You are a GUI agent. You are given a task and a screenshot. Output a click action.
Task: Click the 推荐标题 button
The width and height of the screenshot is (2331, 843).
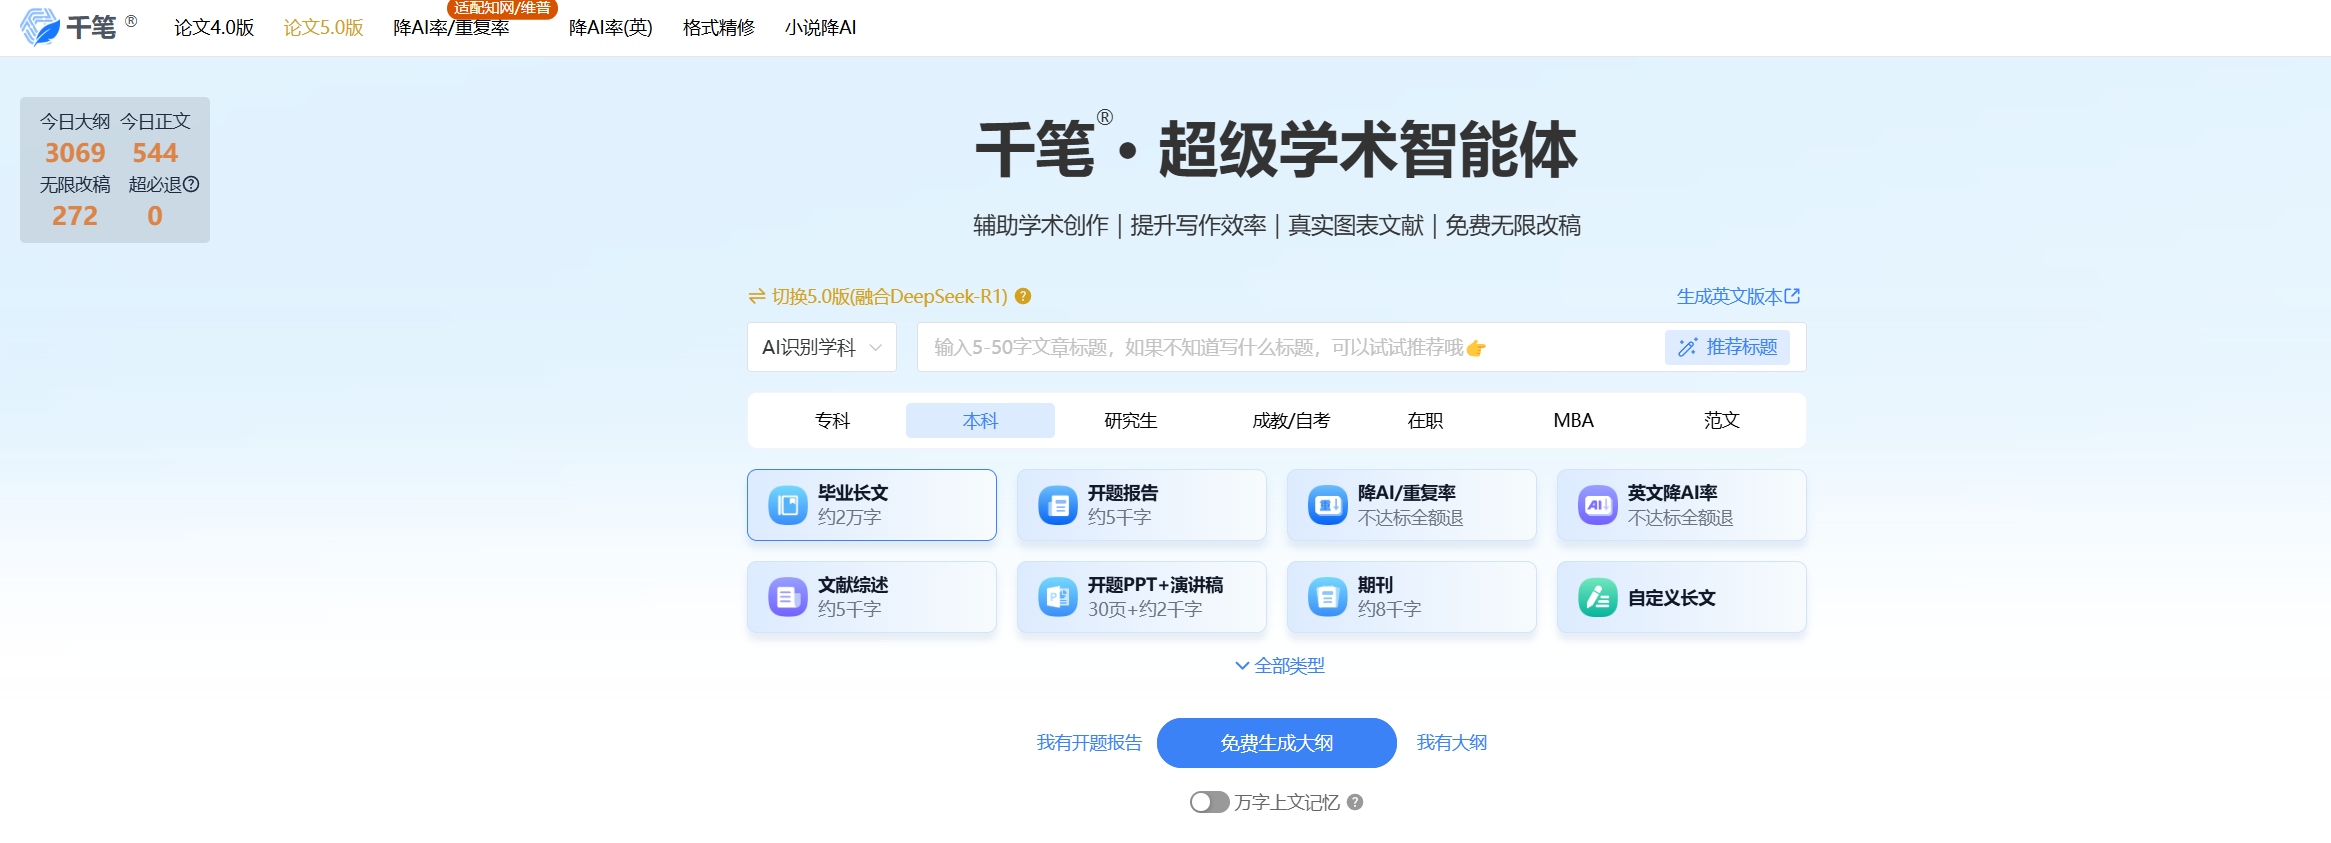(1727, 347)
